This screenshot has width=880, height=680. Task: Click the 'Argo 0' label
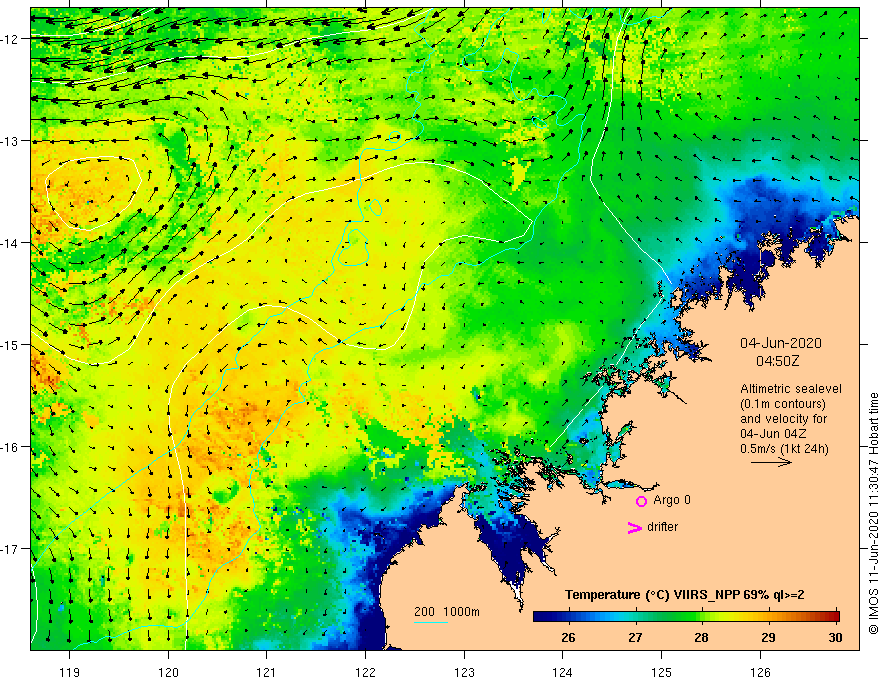click(672, 500)
